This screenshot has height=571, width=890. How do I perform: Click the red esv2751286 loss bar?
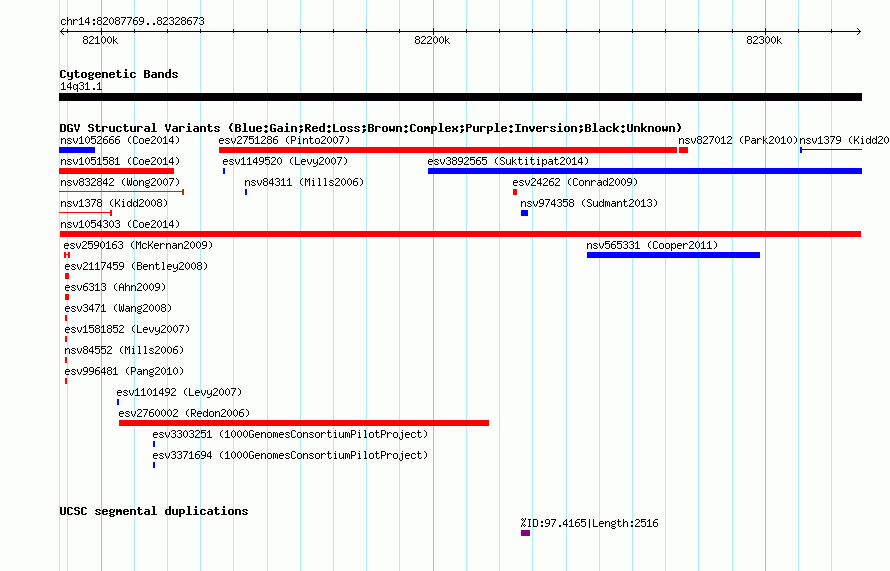tap(448, 150)
